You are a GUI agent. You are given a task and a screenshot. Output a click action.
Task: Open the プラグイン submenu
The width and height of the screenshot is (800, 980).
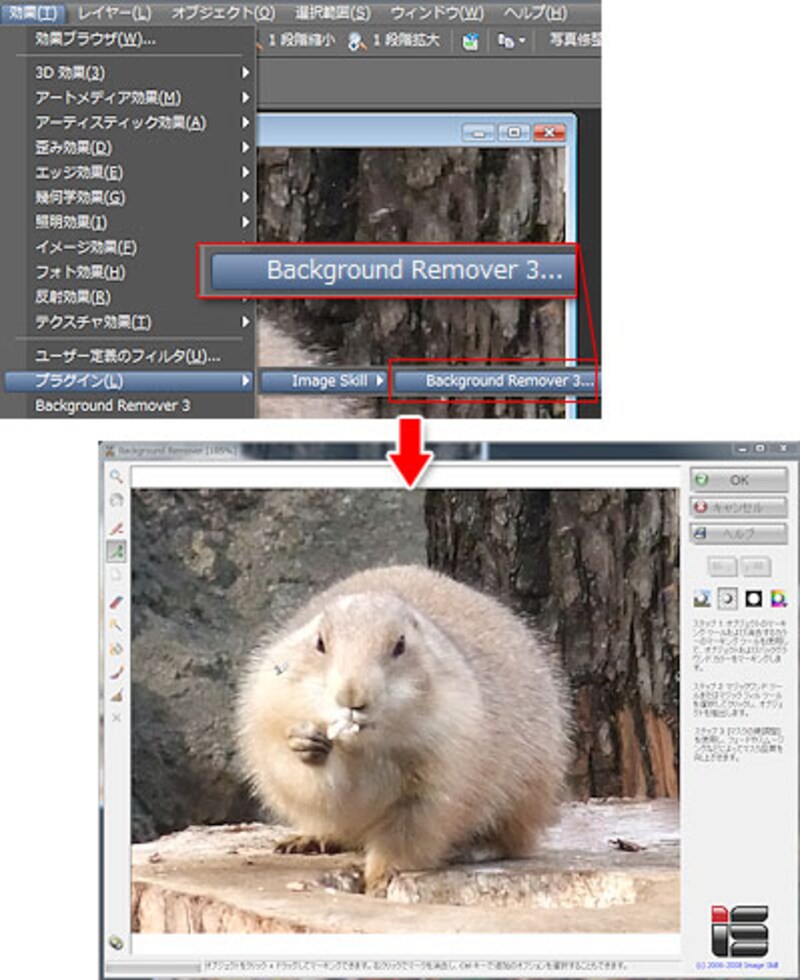(x=128, y=381)
